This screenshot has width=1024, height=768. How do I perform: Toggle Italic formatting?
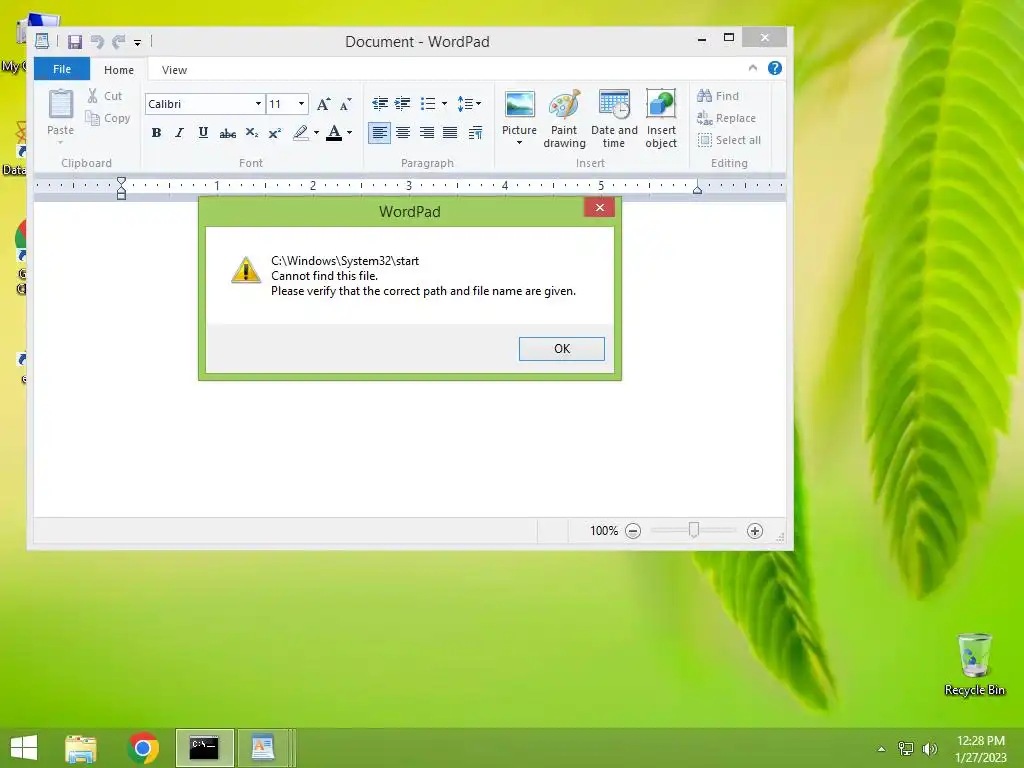click(x=179, y=133)
